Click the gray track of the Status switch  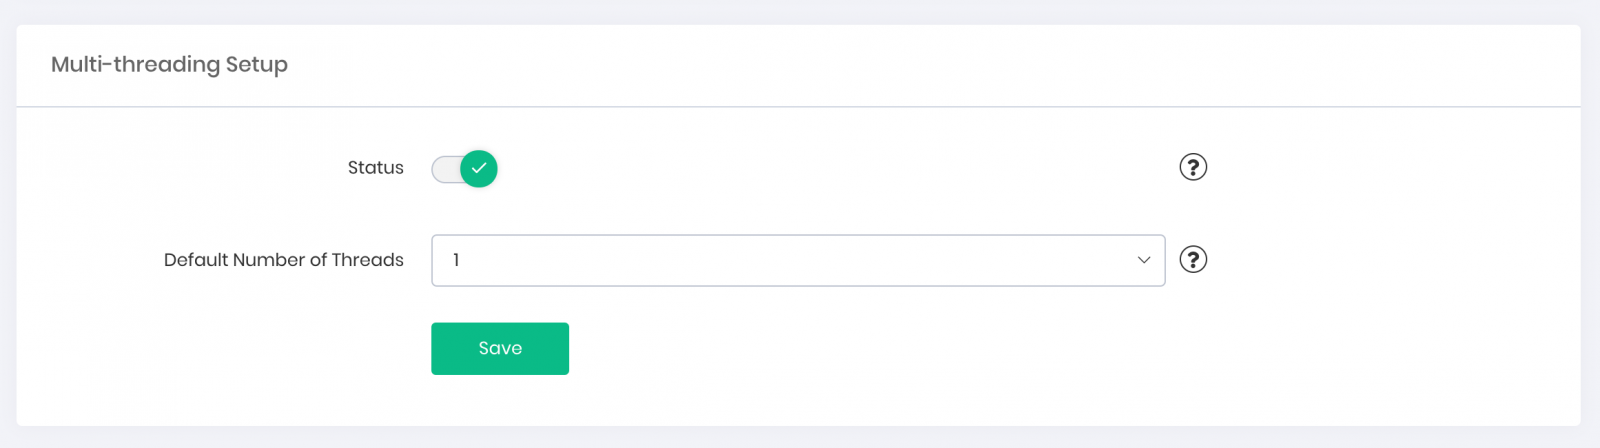click(x=444, y=169)
